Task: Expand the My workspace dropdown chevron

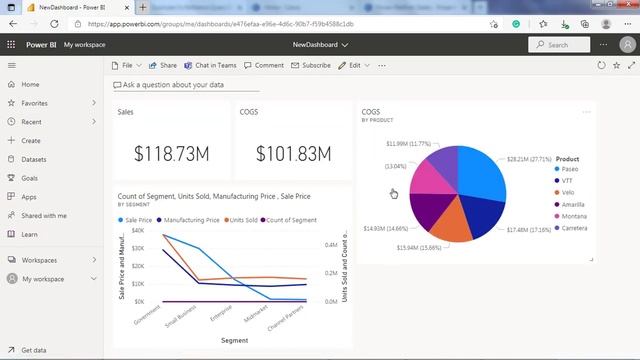Action: coord(93,279)
